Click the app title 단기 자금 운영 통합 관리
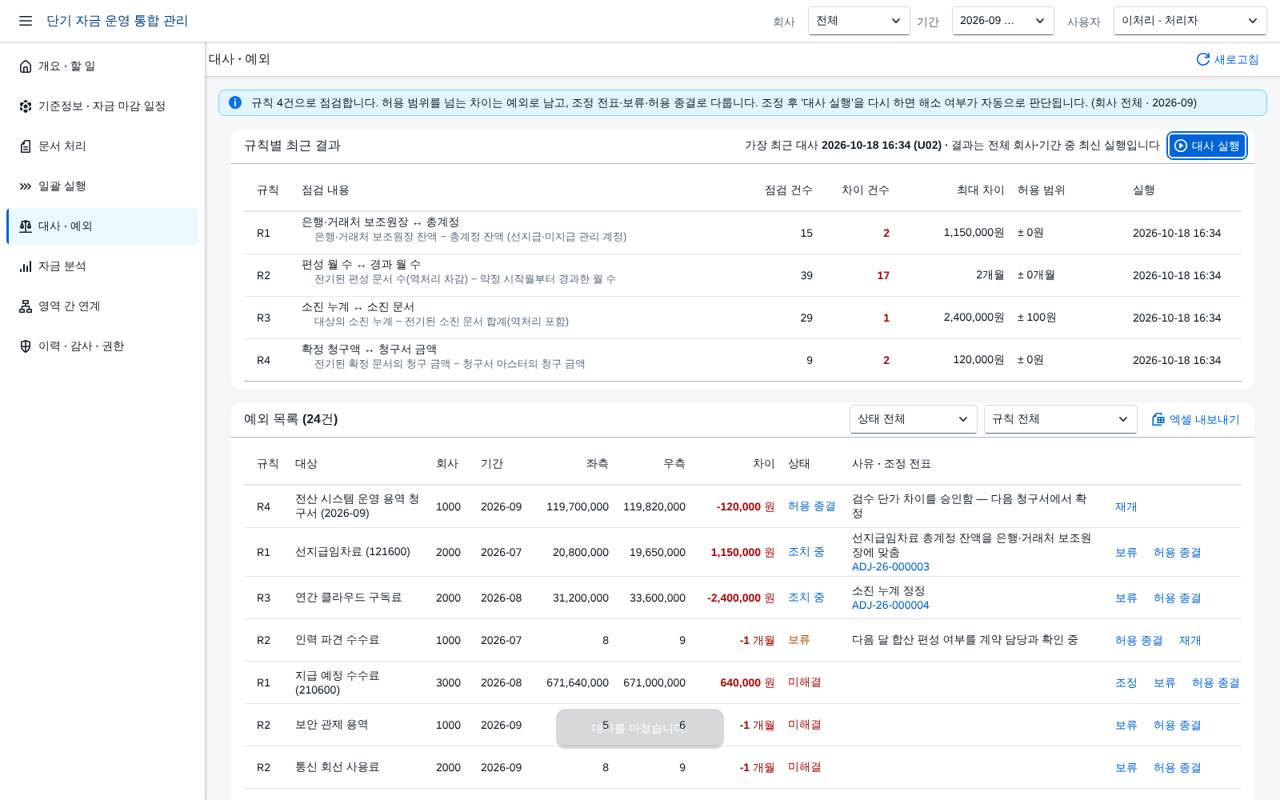The height and width of the screenshot is (800, 1280). [x=117, y=21]
